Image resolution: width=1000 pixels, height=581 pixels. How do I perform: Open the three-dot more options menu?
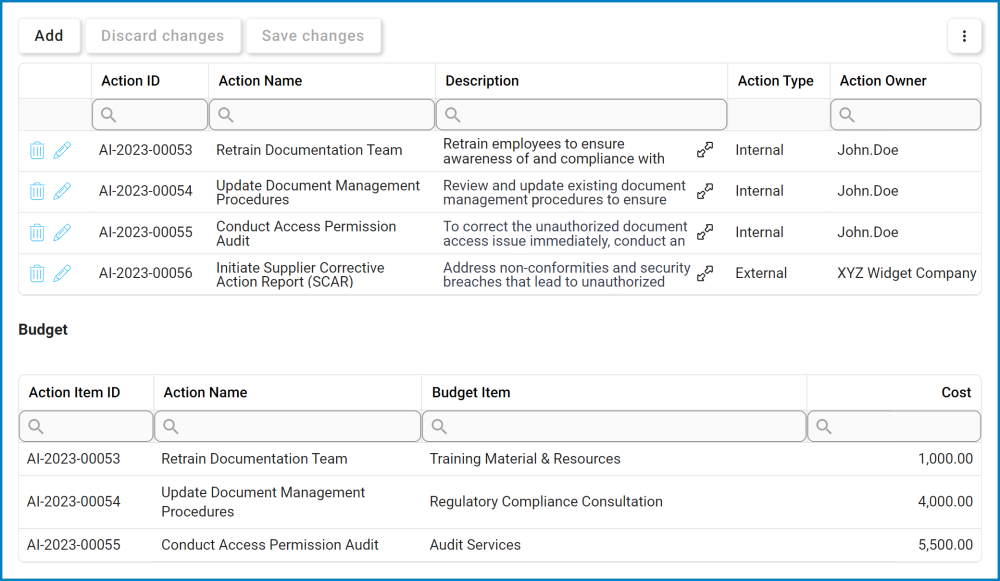[x=964, y=36]
